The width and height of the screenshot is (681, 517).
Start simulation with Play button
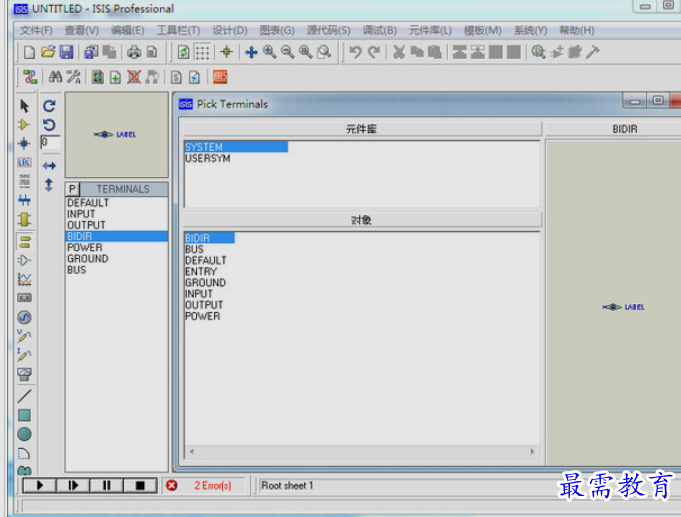click(41, 486)
